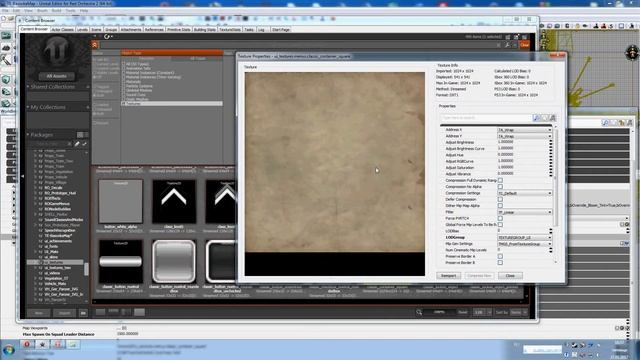
Task: Click the New button below the Packages tree
Action: coord(39,313)
